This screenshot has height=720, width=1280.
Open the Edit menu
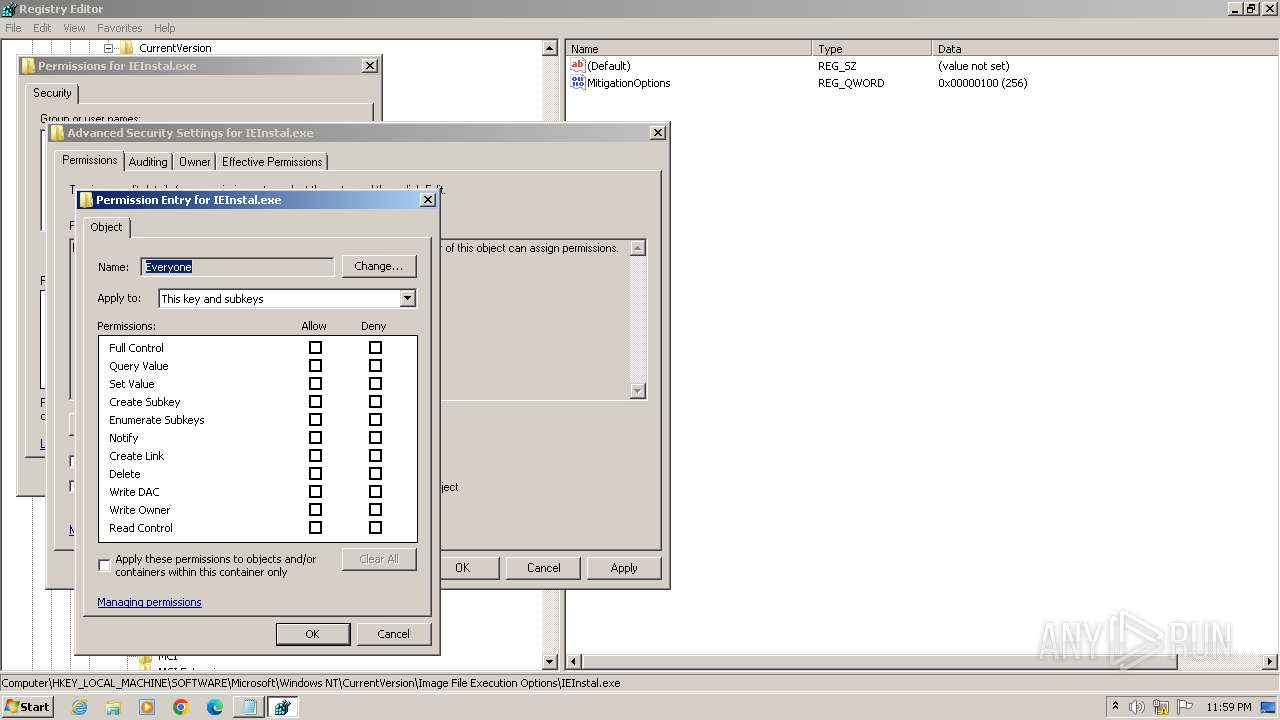point(42,28)
